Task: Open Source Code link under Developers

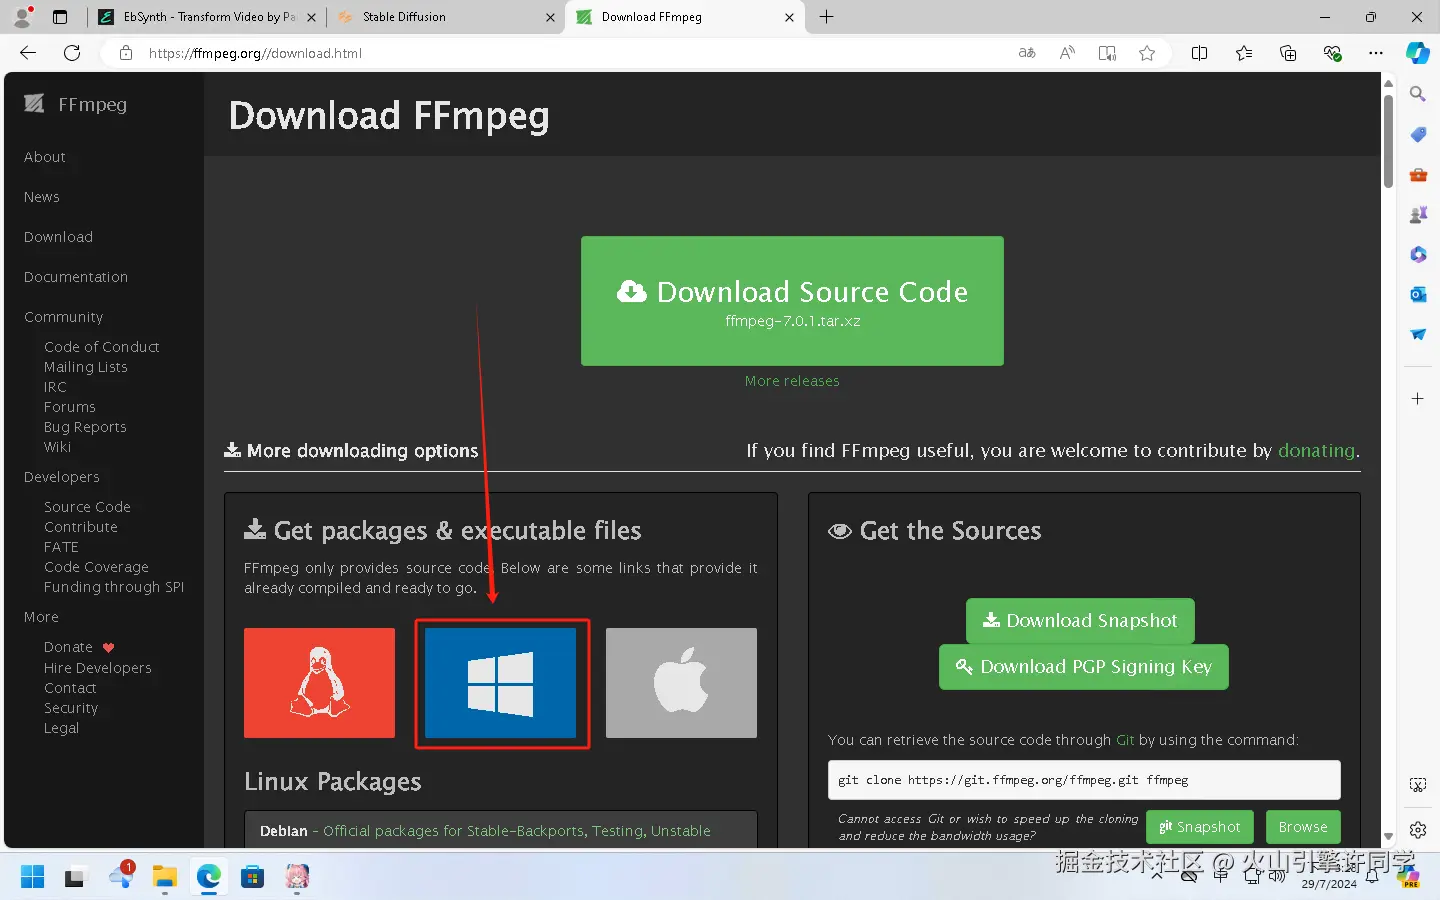Action: 87,507
